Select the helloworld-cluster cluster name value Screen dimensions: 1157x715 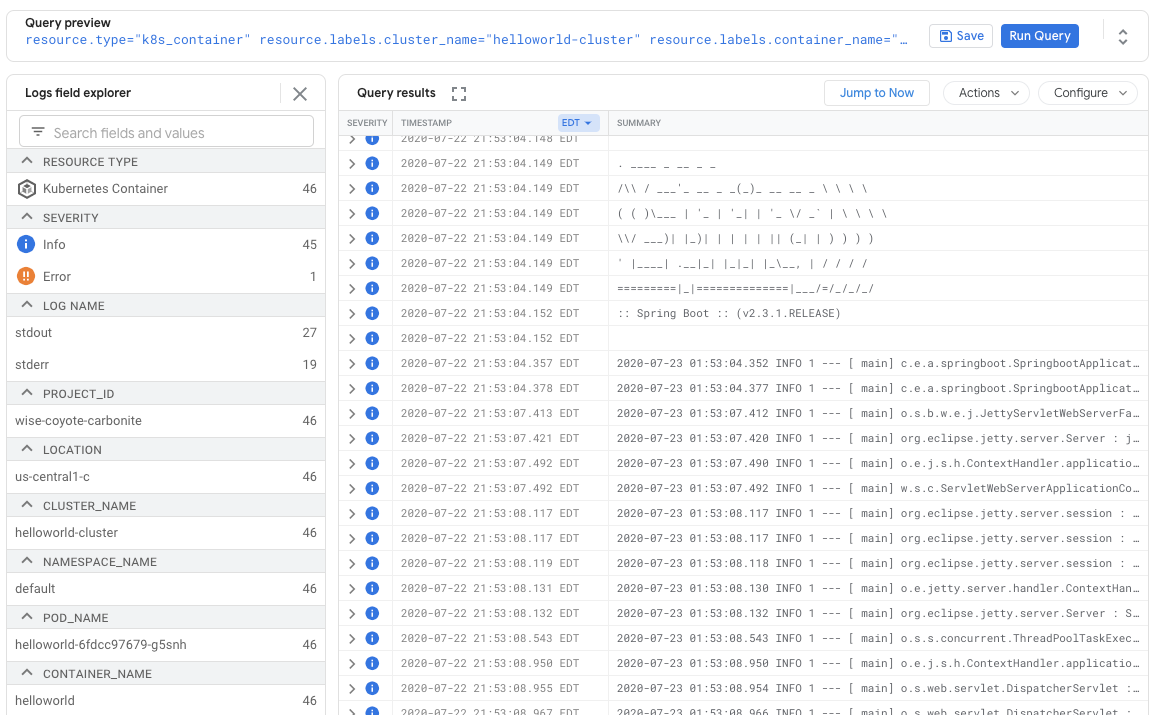[x=67, y=533]
